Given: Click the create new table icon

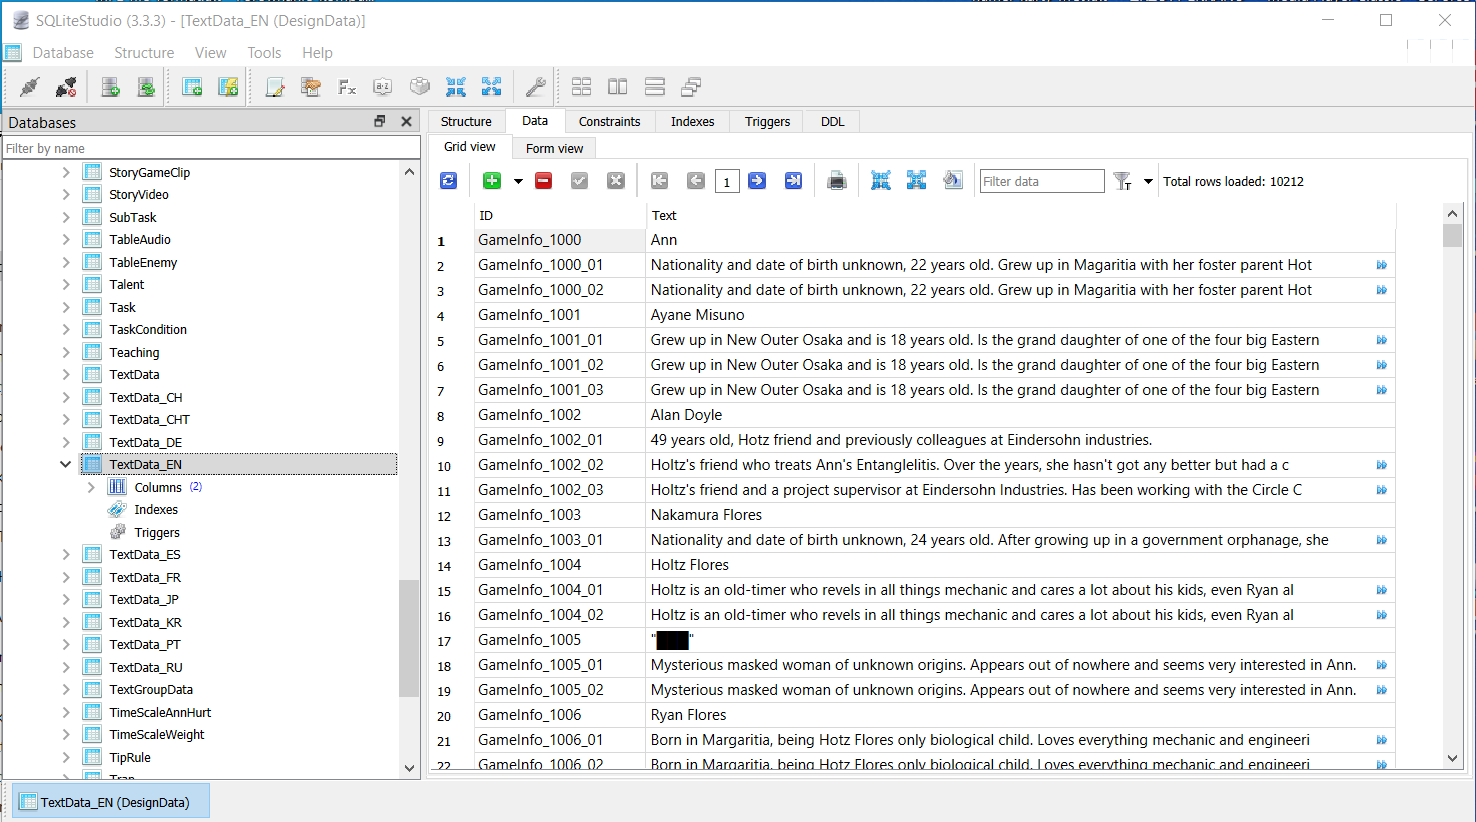Looking at the screenshot, I should pyautogui.click(x=192, y=88).
